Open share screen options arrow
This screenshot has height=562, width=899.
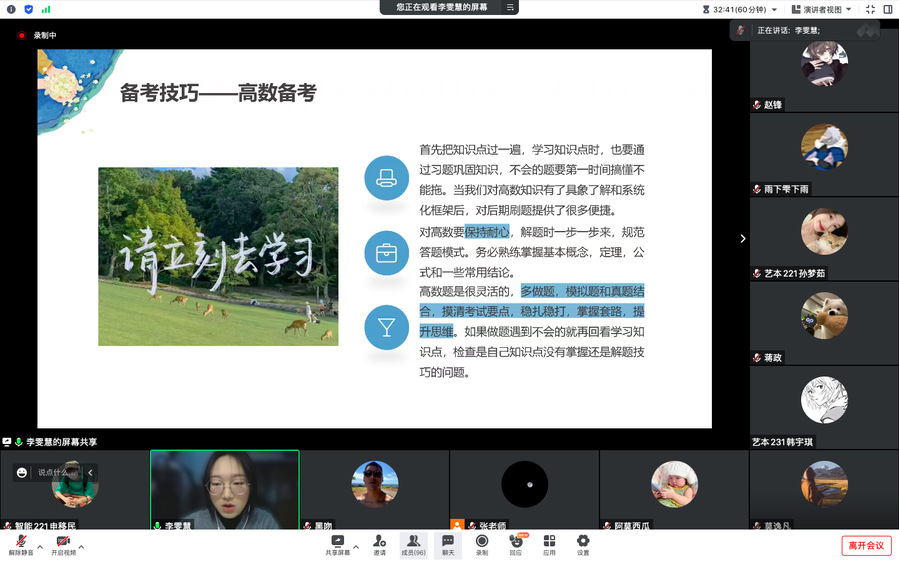[356, 546]
